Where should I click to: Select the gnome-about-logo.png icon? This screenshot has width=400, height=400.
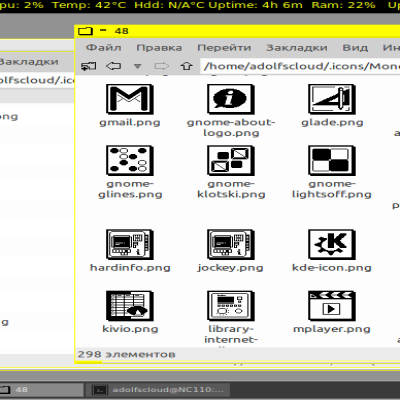(231, 99)
